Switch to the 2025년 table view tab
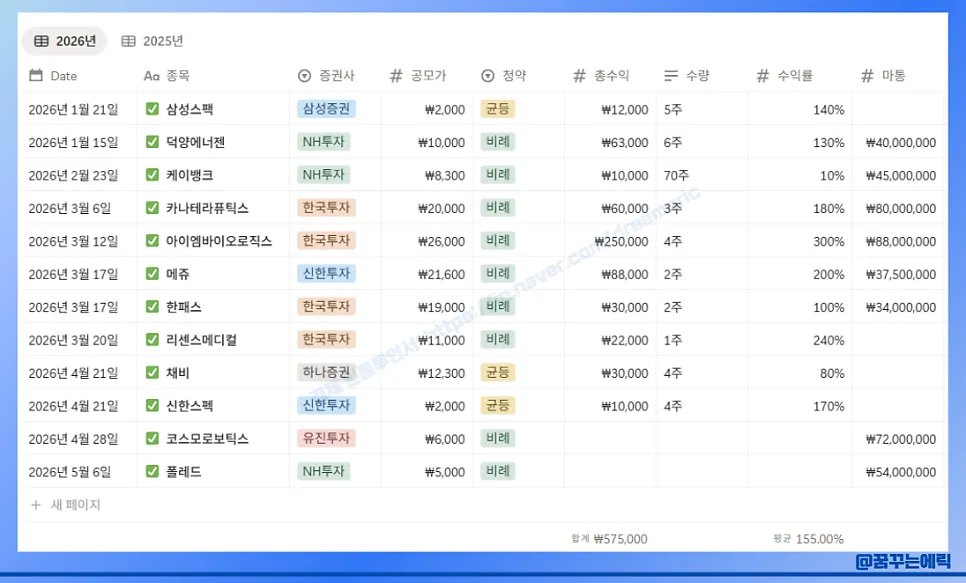Viewport: 966px width, 583px height. pos(152,41)
